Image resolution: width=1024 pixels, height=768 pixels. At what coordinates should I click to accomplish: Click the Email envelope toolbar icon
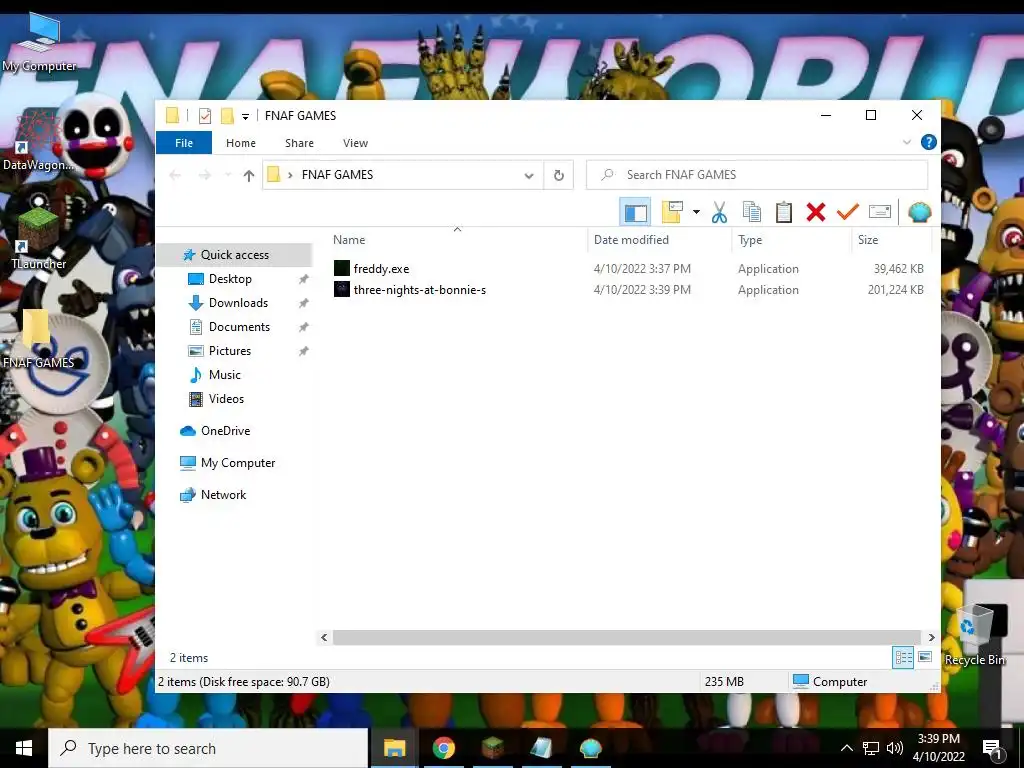pyautogui.click(x=880, y=211)
